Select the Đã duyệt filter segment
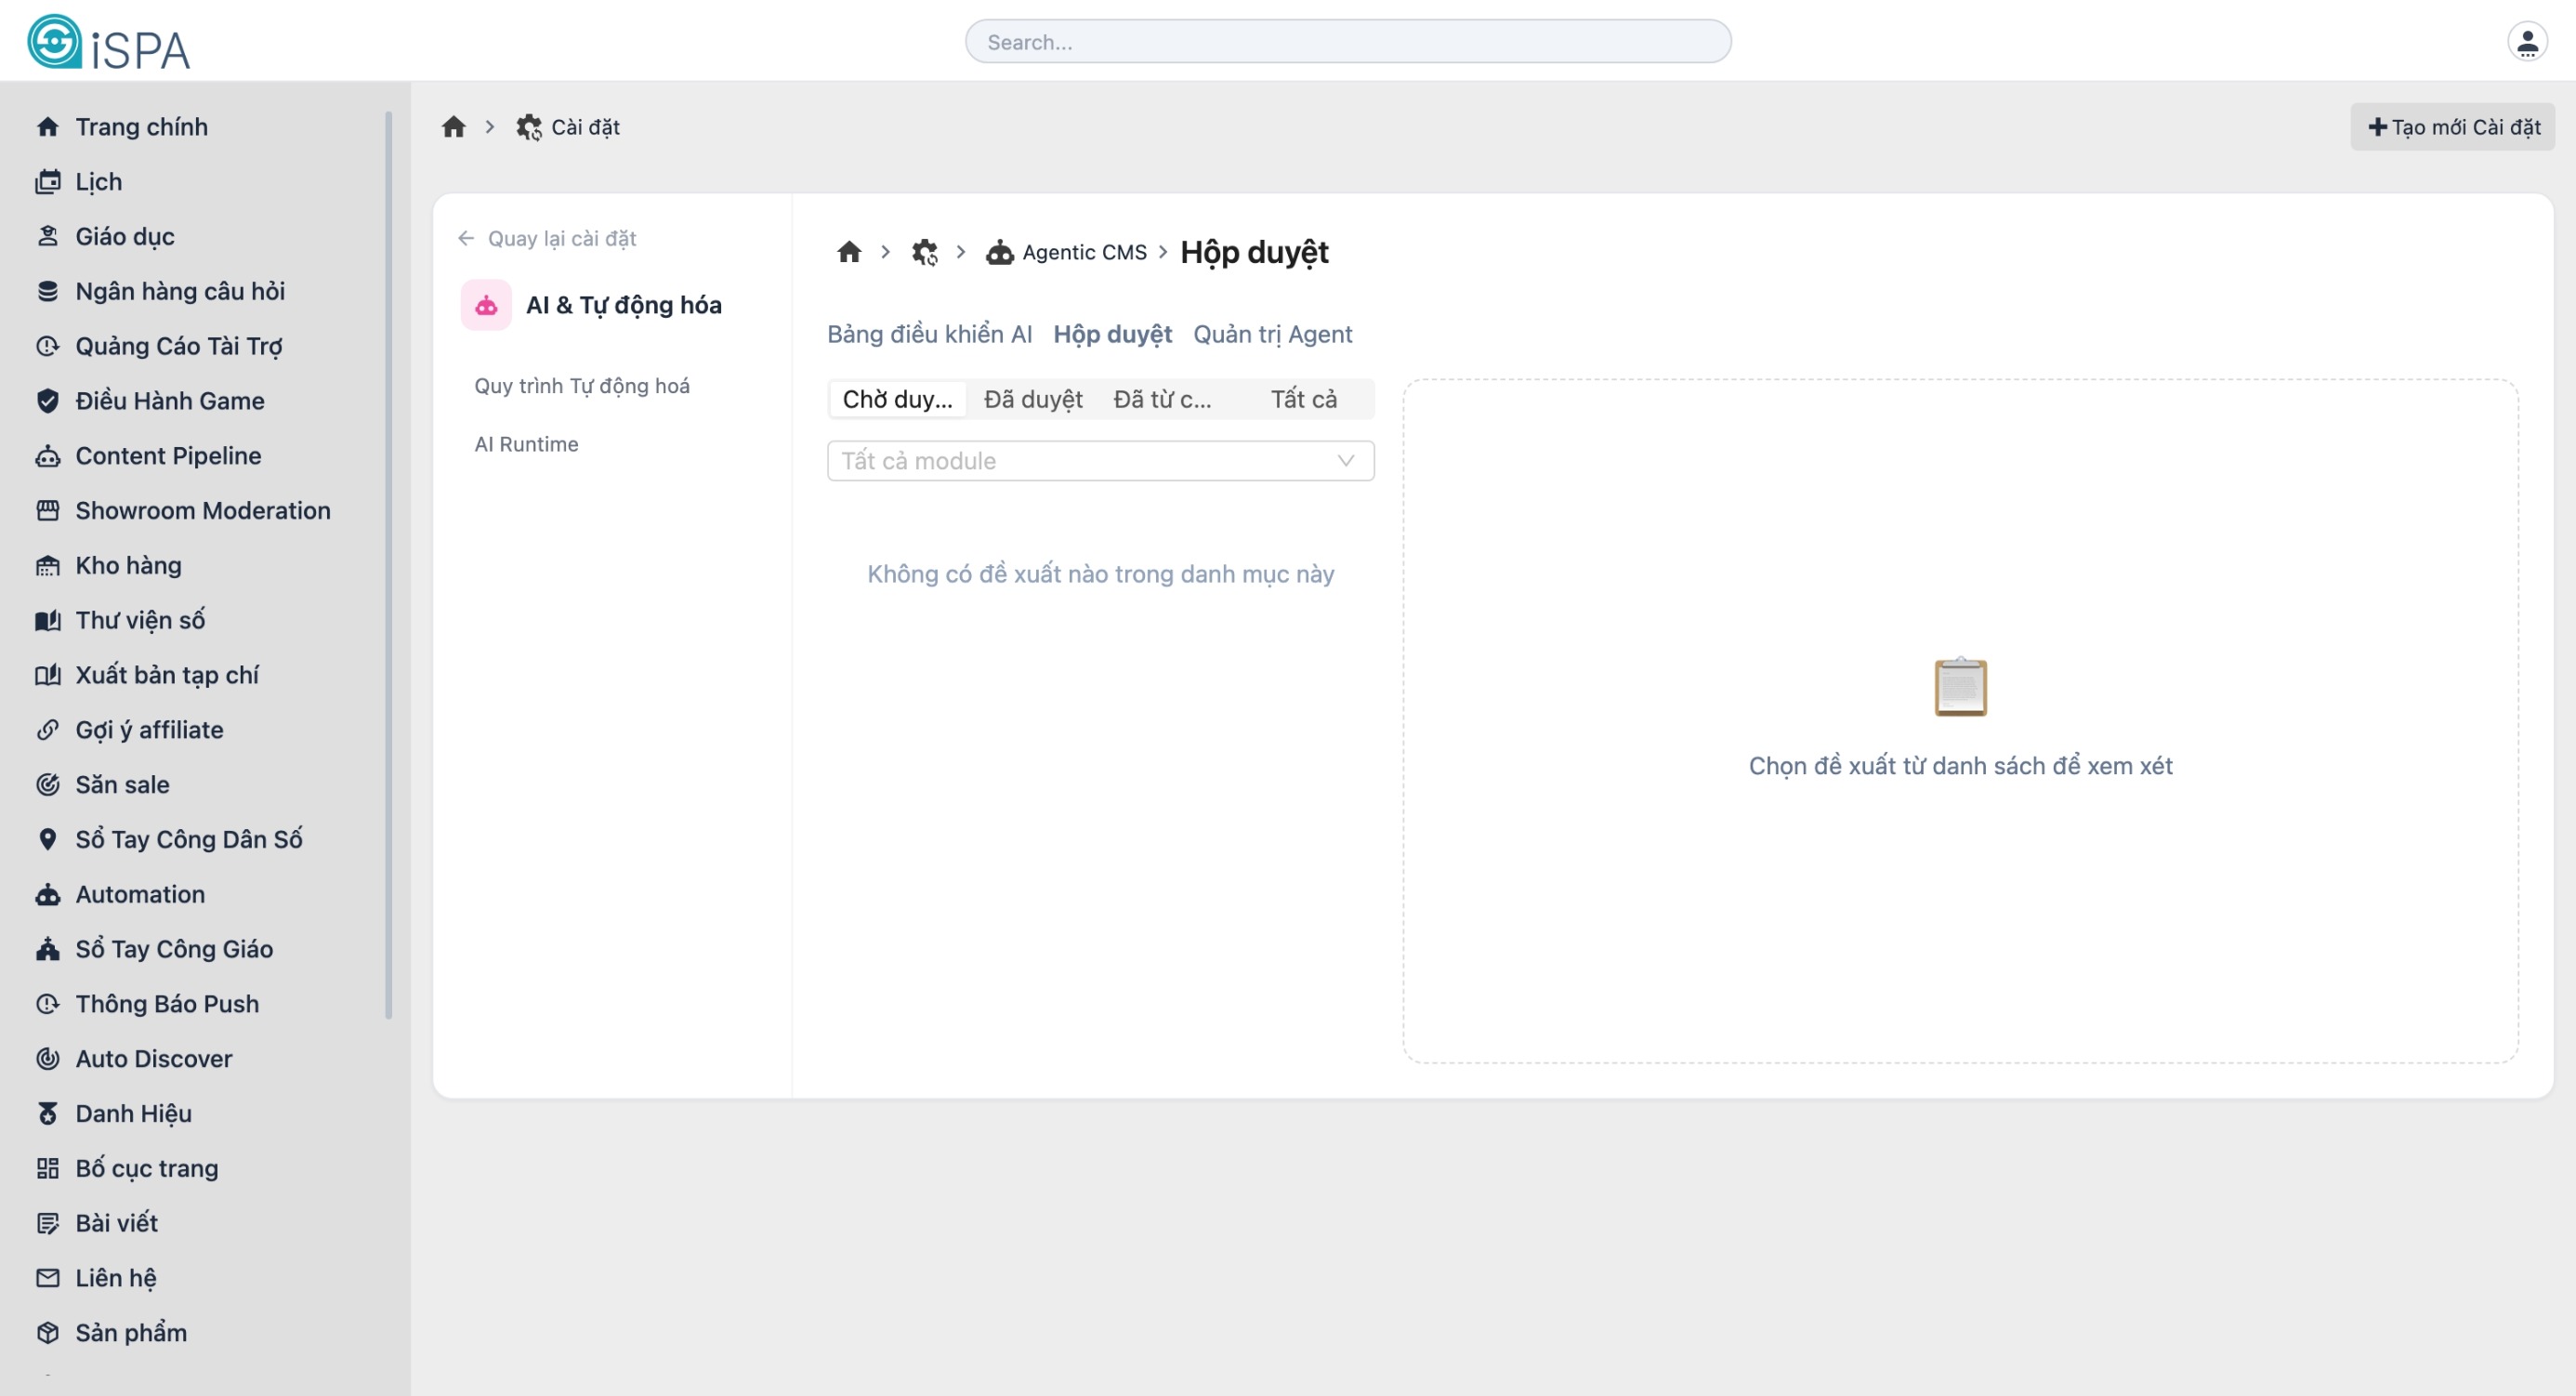 tap(1033, 399)
